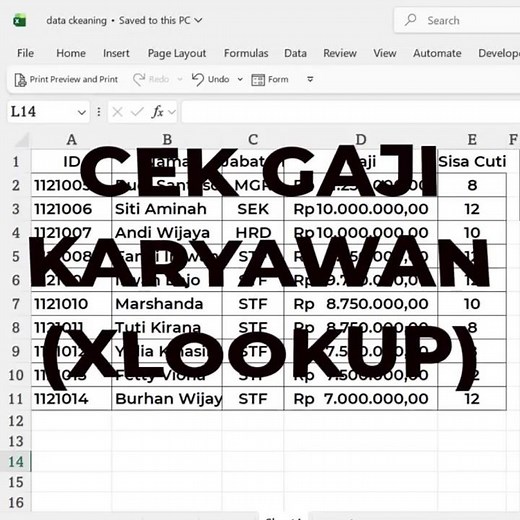Click Siti Aminah's Sisa Cuti value 12
The height and width of the screenshot is (520, 520).
pos(472,209)
